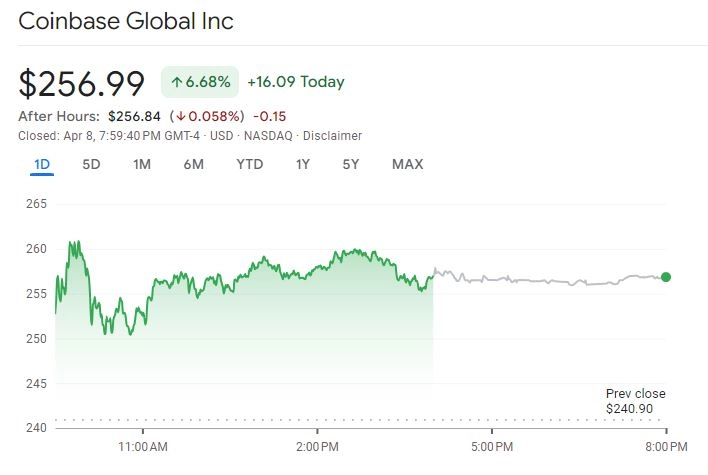Click the 11:00 AM axis marker

click(x=143, y=447)
